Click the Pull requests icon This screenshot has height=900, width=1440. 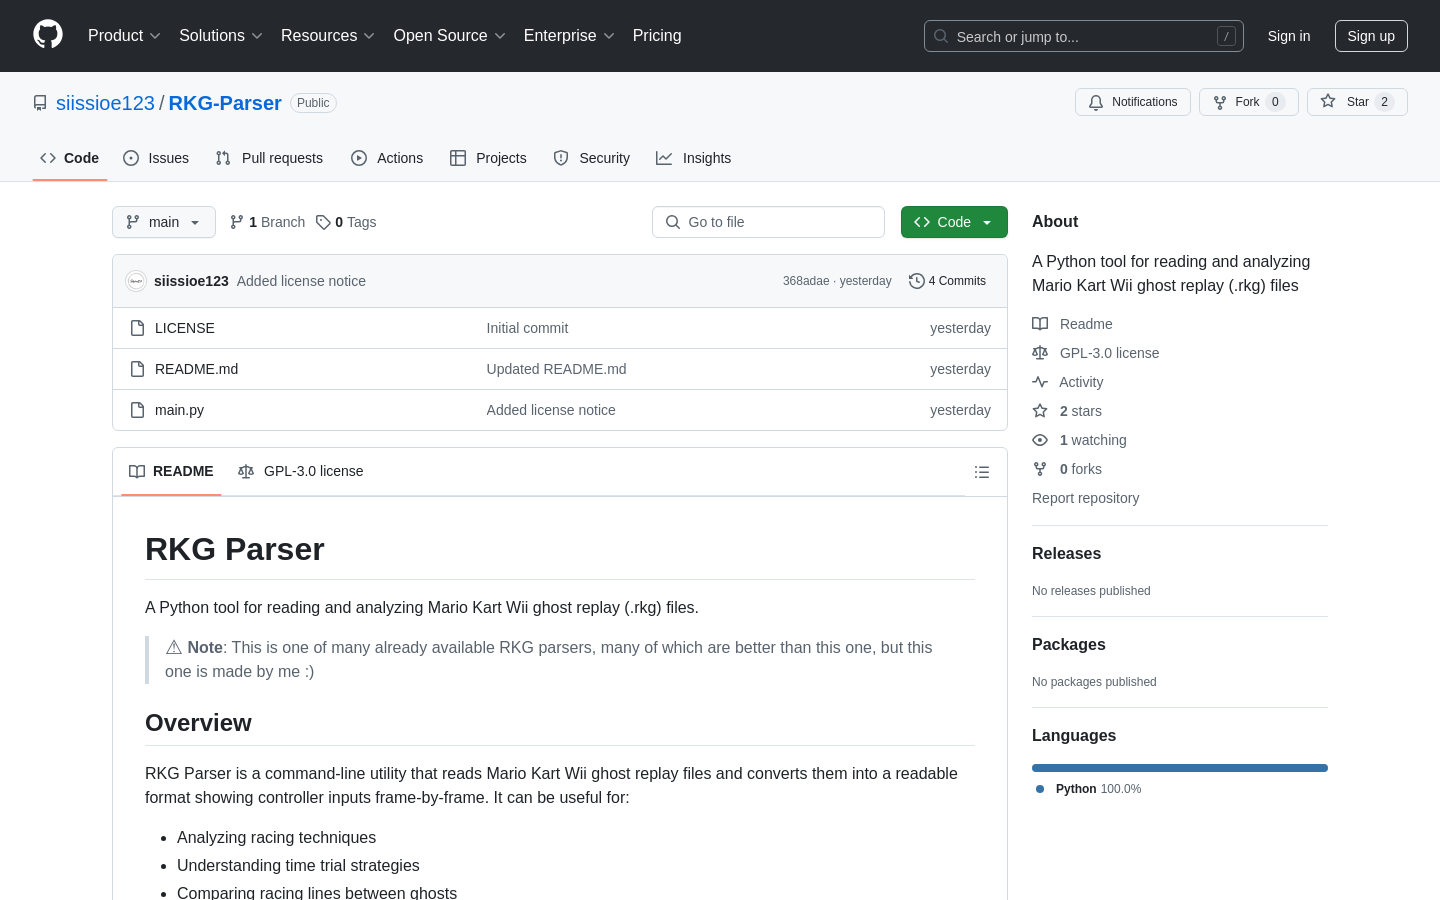pos(223,158)
